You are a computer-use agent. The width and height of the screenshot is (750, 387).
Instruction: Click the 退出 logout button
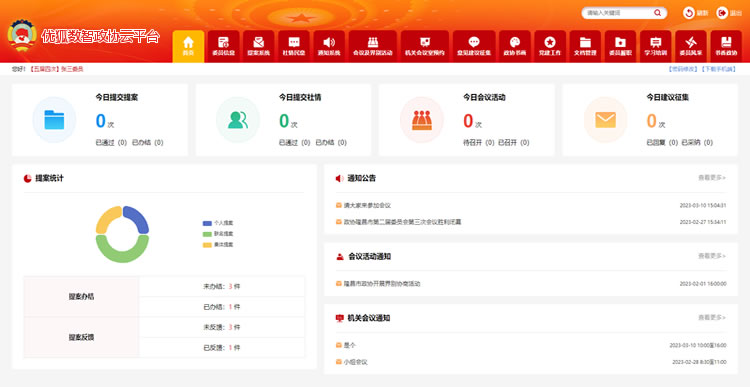729,13
